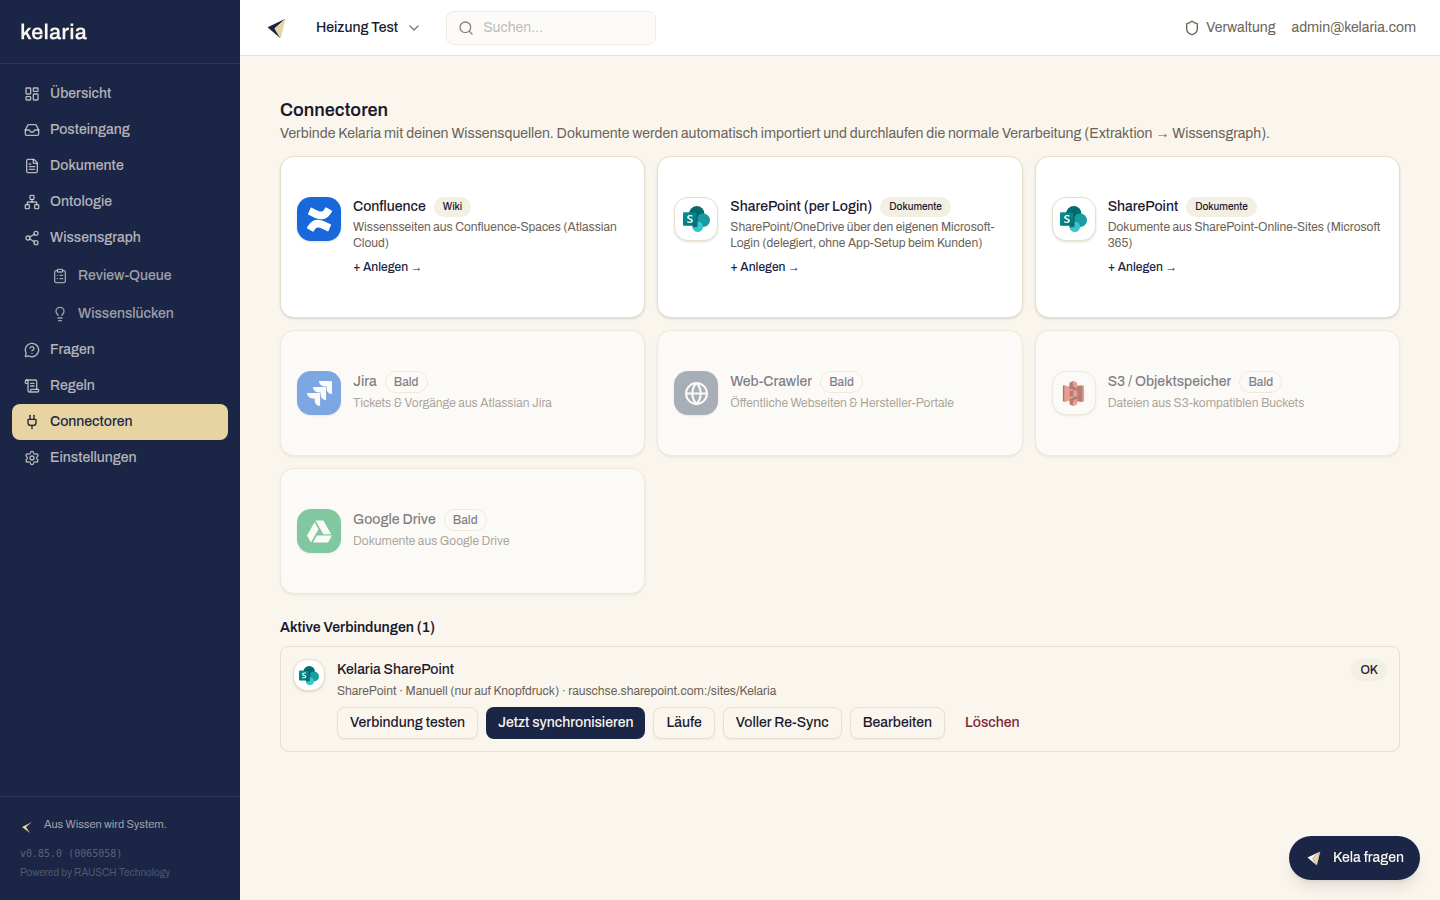Click the SharePoint Microsoft 365 card logo
Screen dimensions: 1440x900
pyautogui.click(x=1074, y=219)
